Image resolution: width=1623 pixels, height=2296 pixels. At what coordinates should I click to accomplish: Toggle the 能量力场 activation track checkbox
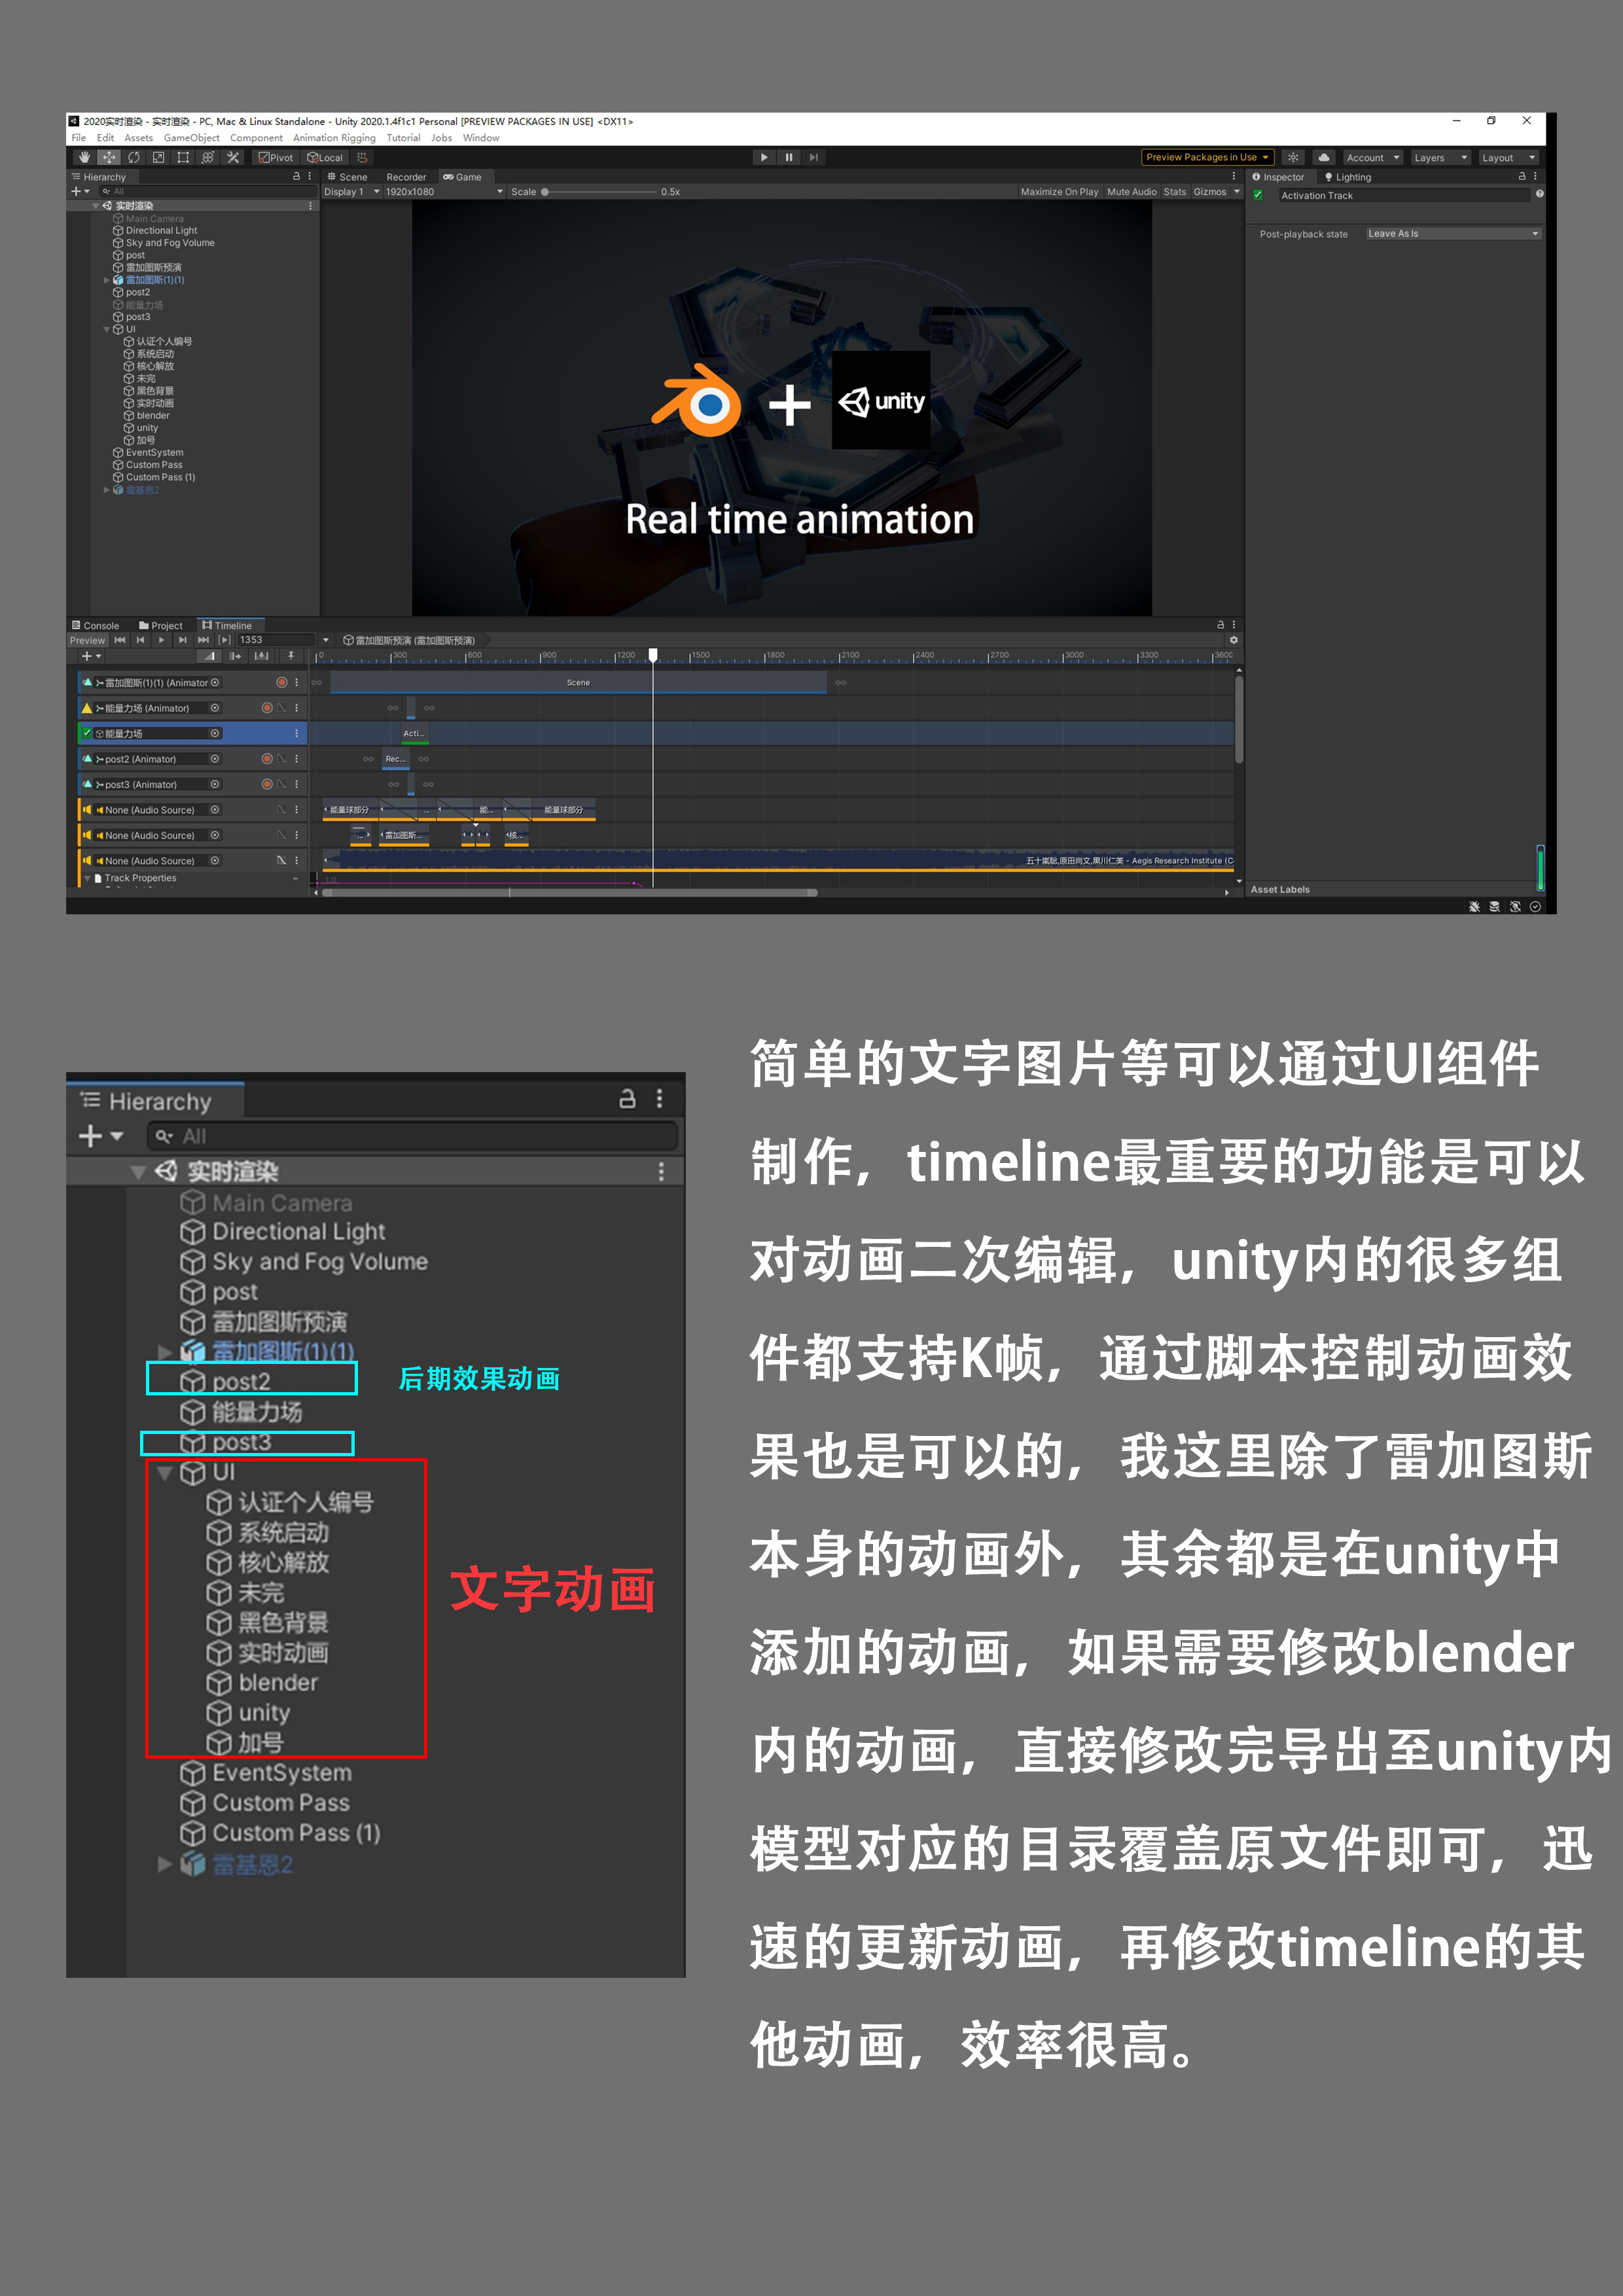(x=87, y=733)
